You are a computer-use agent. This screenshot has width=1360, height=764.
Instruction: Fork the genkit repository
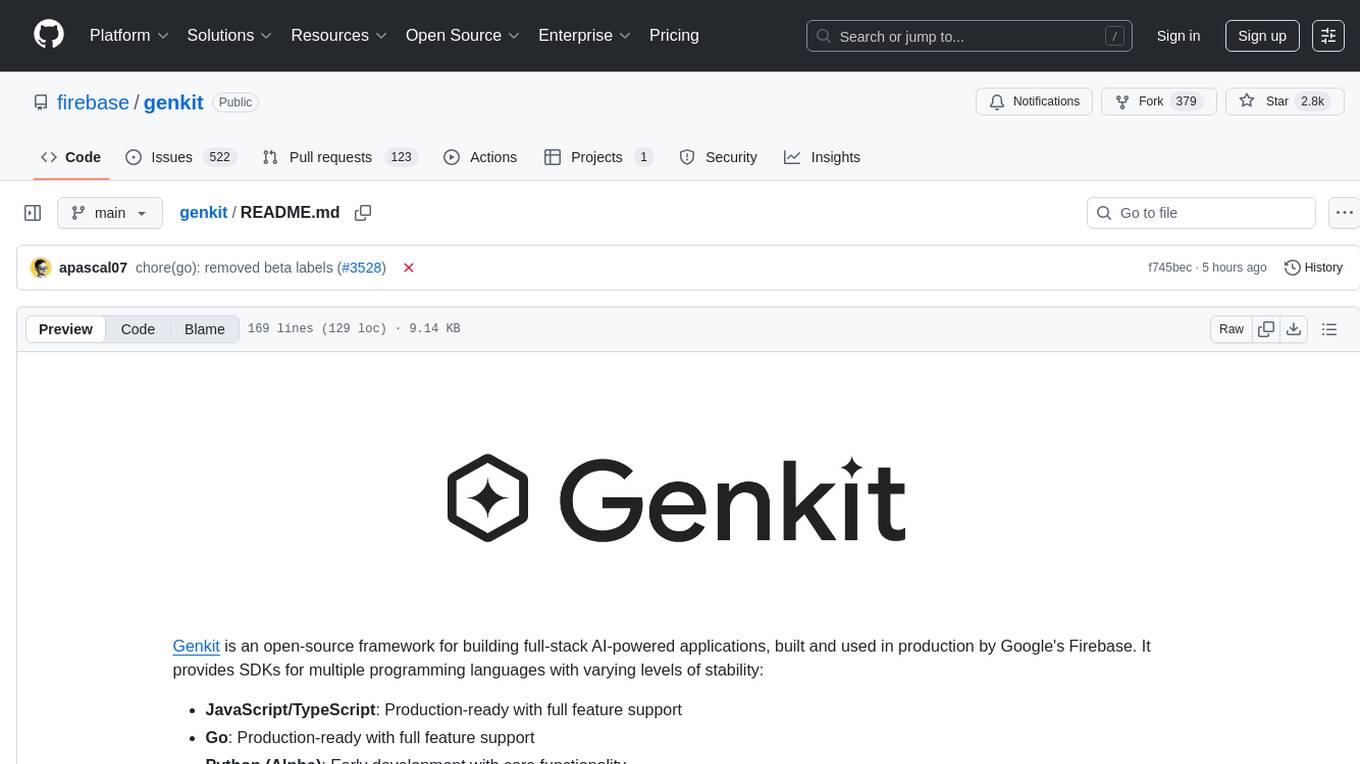1159,101
